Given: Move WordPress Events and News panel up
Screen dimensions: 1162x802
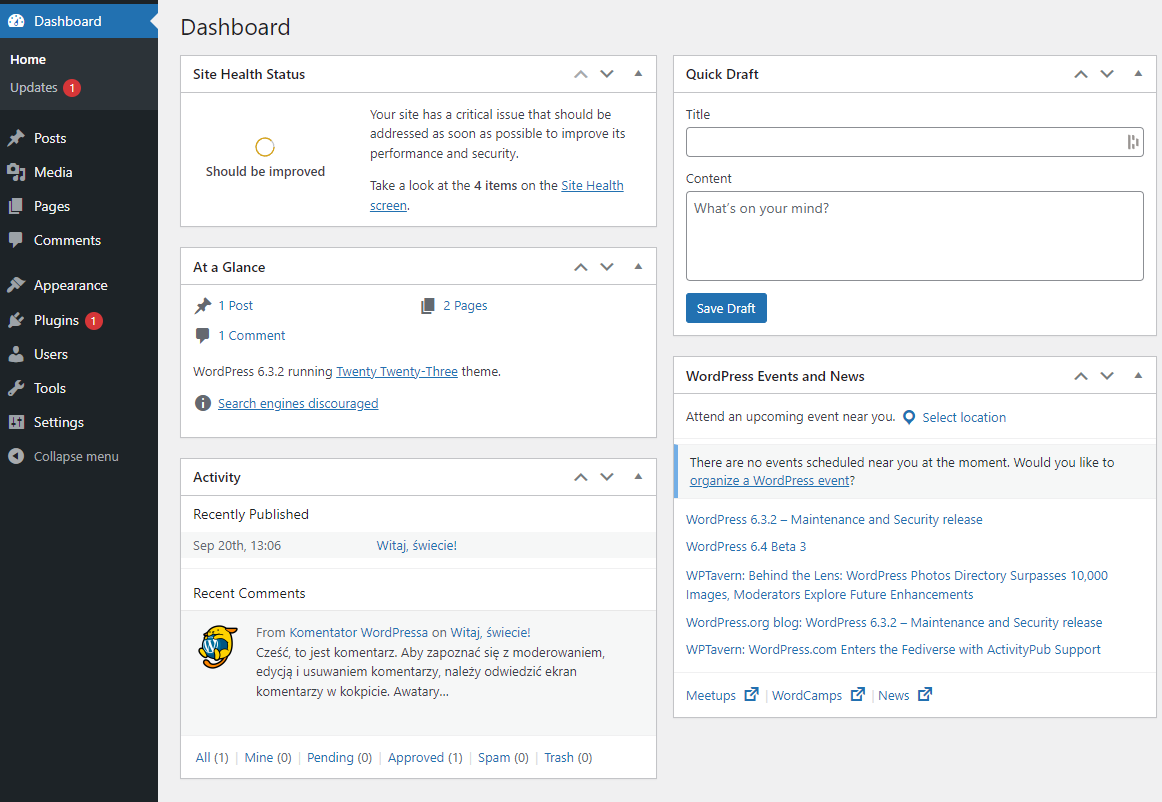Looking at the screenshot, I should [1080, 376].
